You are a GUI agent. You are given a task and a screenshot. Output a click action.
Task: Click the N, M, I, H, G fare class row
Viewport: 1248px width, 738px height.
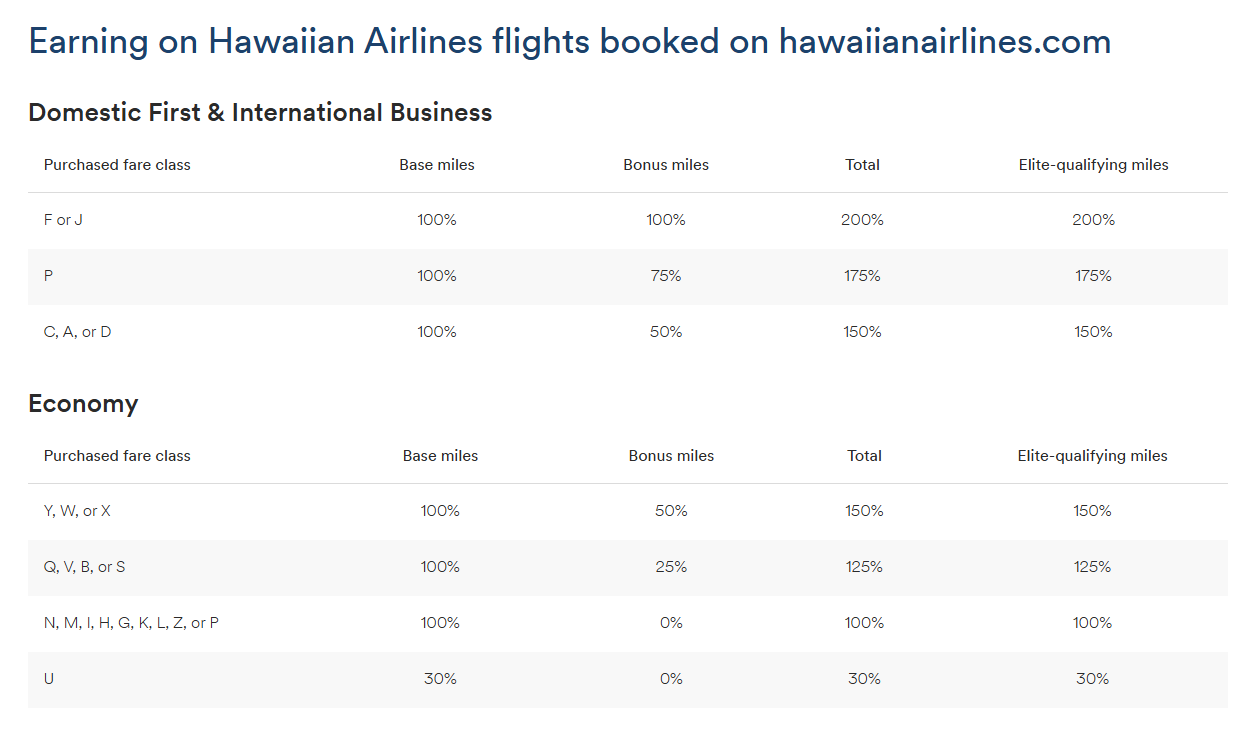(x=131, y=623)
